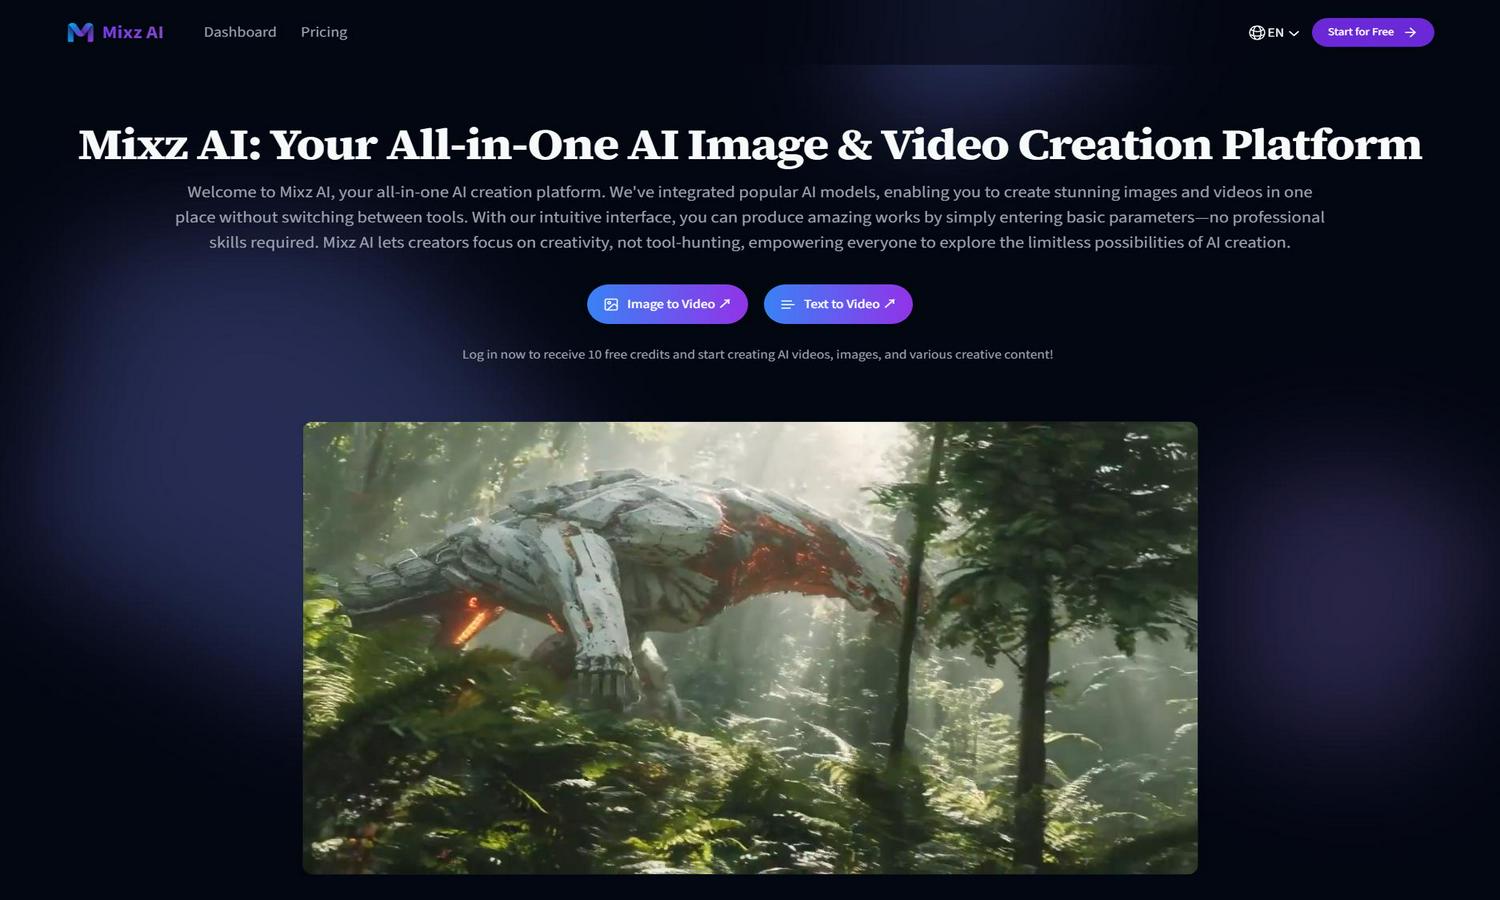Image resolution: width=1500 pixels, height=900 pixels.
Task: Click the main headline about All-in-One Platform
Action: [750, 145]
